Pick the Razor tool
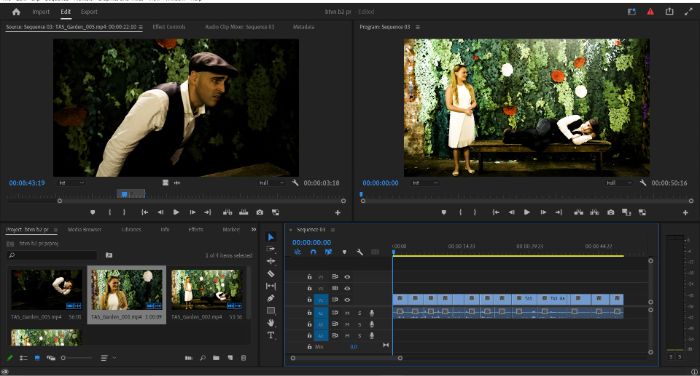The height and width of the screenshot is (376, 700). [271, 273]
